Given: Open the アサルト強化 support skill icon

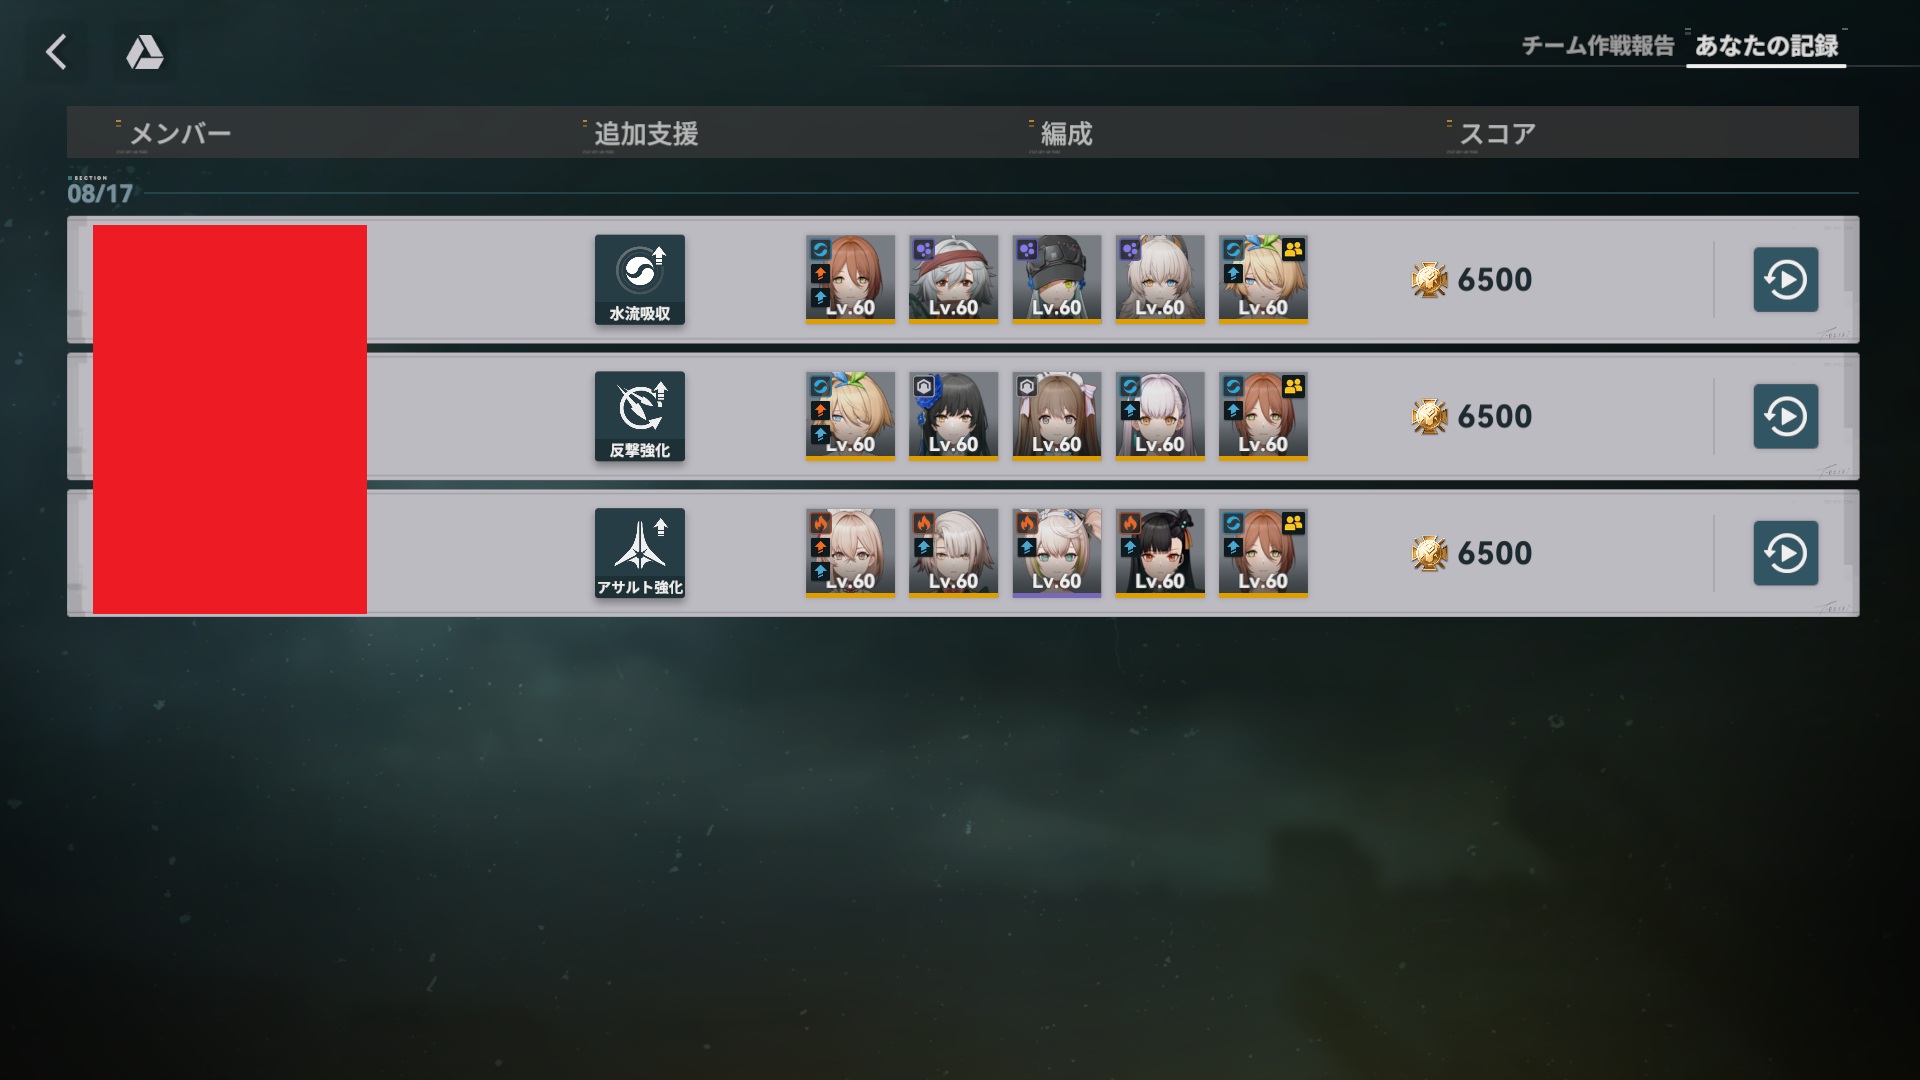Looking at the screenshot, I should [640, 553].
